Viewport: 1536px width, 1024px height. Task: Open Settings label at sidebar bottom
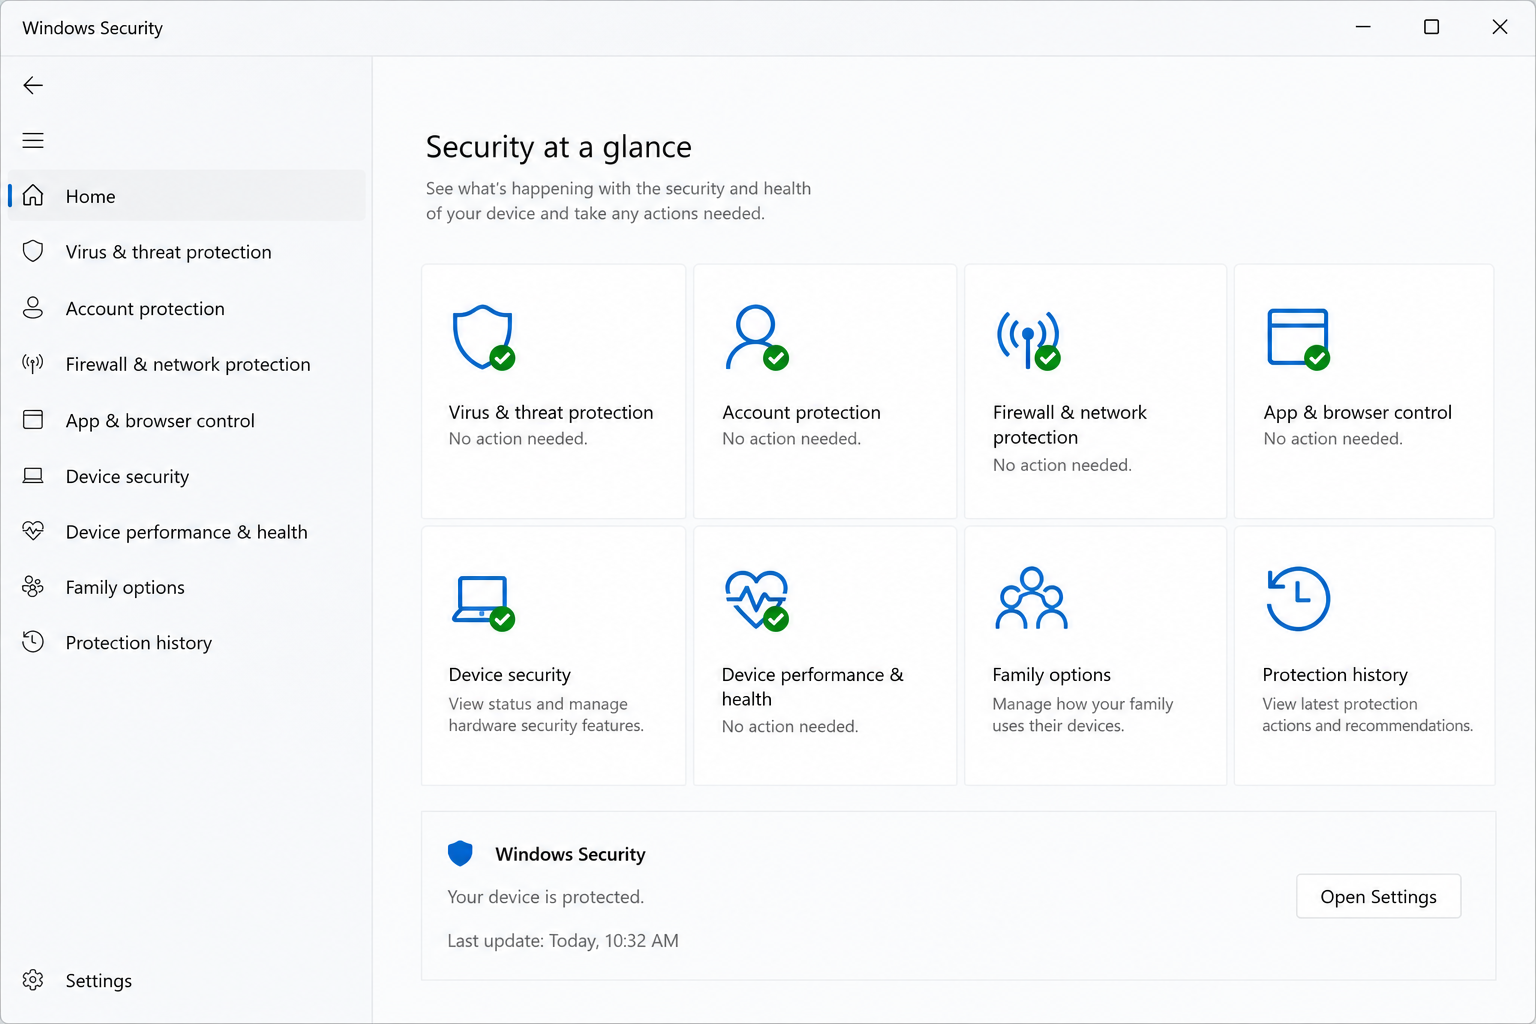(99, 981)
